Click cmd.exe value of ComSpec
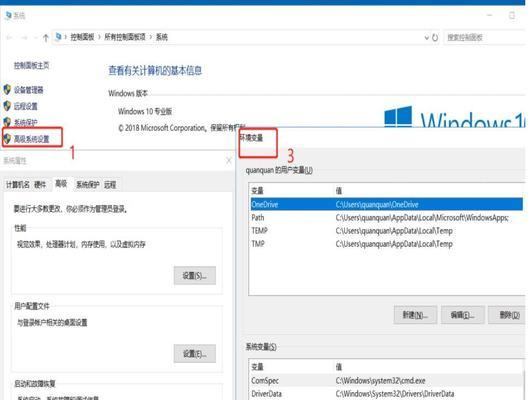Screen dimensions: 528x400 pyautogui.click(x=380, y=381)
